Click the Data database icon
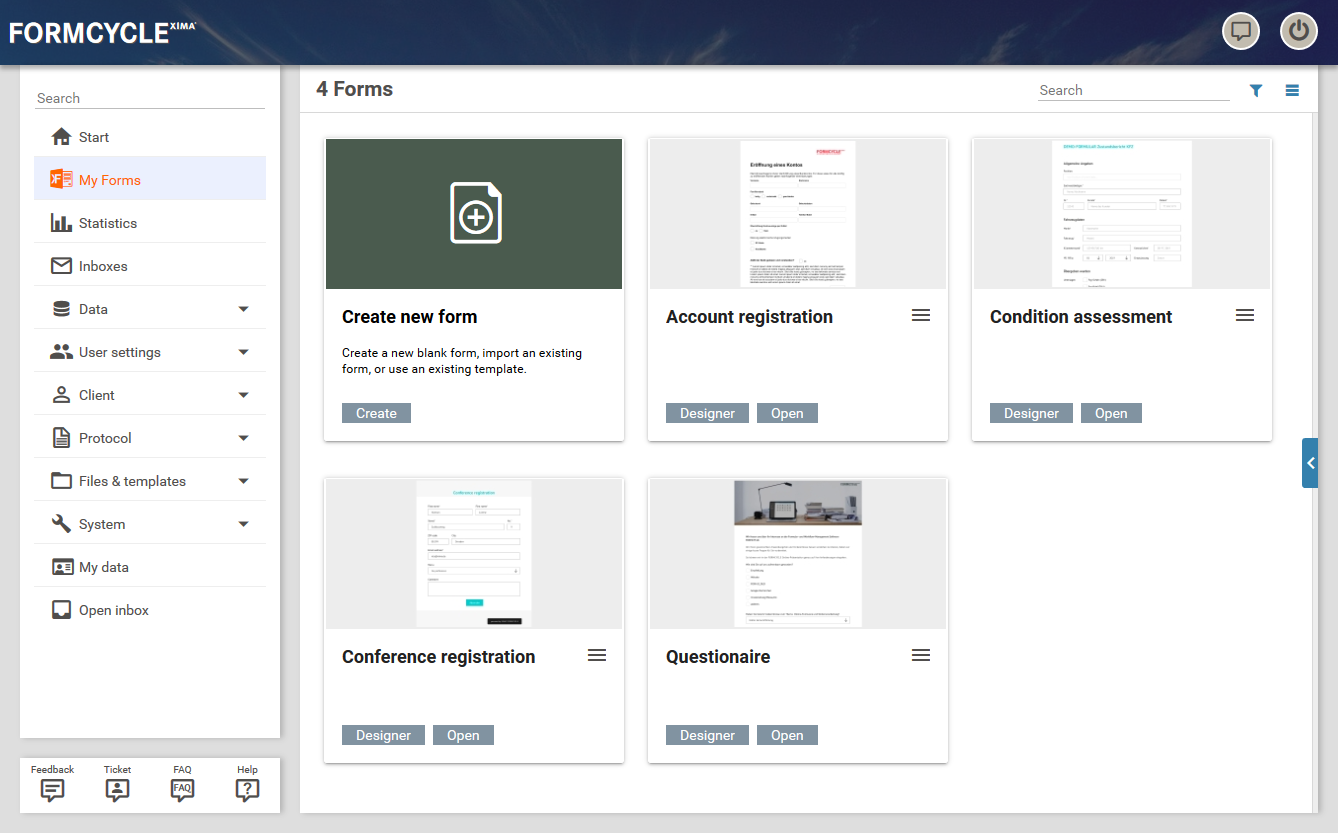 [62, 309]
